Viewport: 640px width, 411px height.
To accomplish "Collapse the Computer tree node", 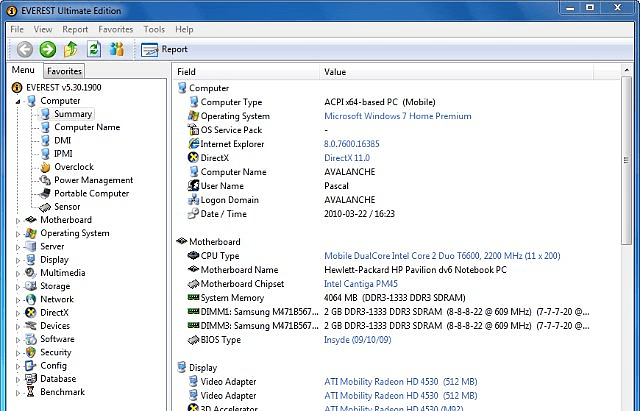I will [17, 101].
